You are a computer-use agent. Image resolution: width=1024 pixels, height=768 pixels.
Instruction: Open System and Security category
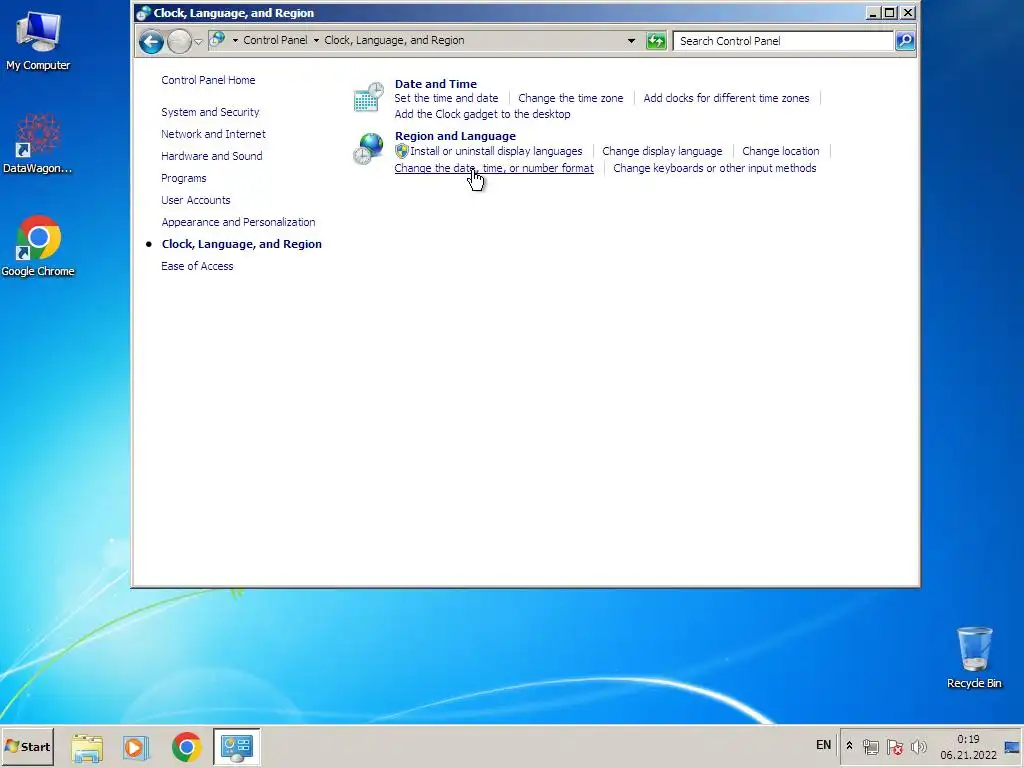[x=210, y=112]
